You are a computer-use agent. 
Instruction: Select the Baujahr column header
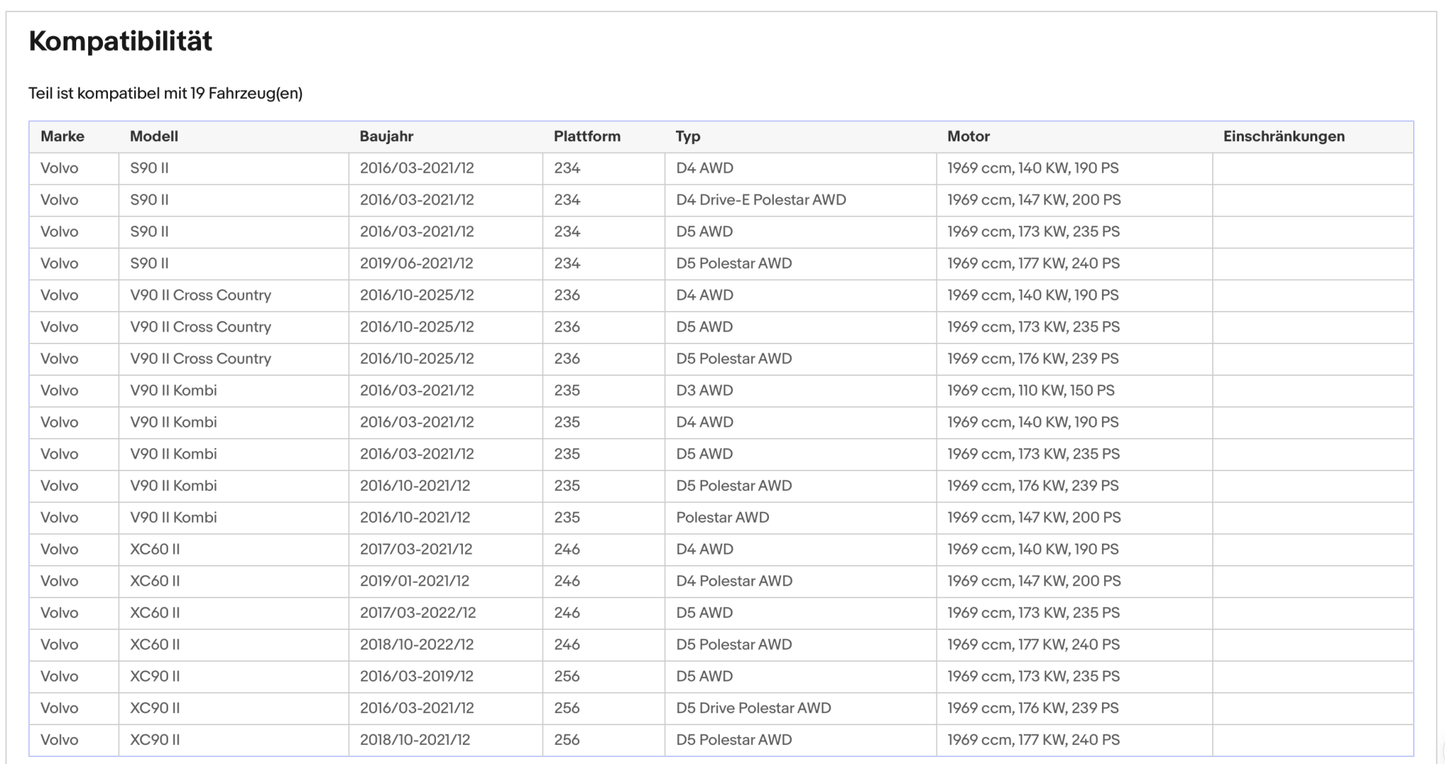pyautogui.click(x=386, y=137)
